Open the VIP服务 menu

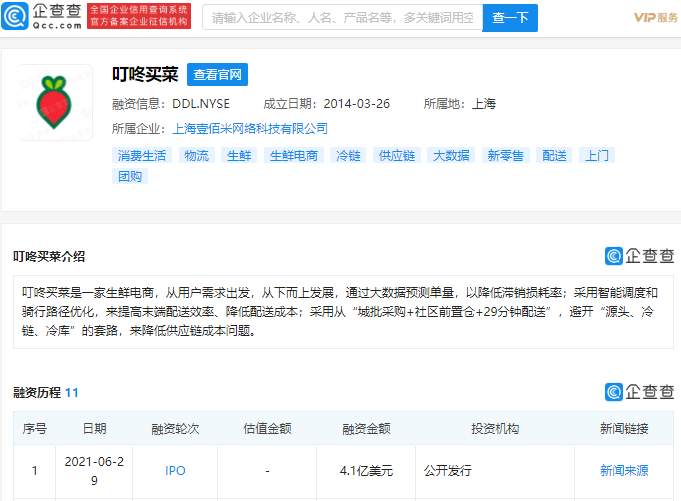click(x=655, y=18)
